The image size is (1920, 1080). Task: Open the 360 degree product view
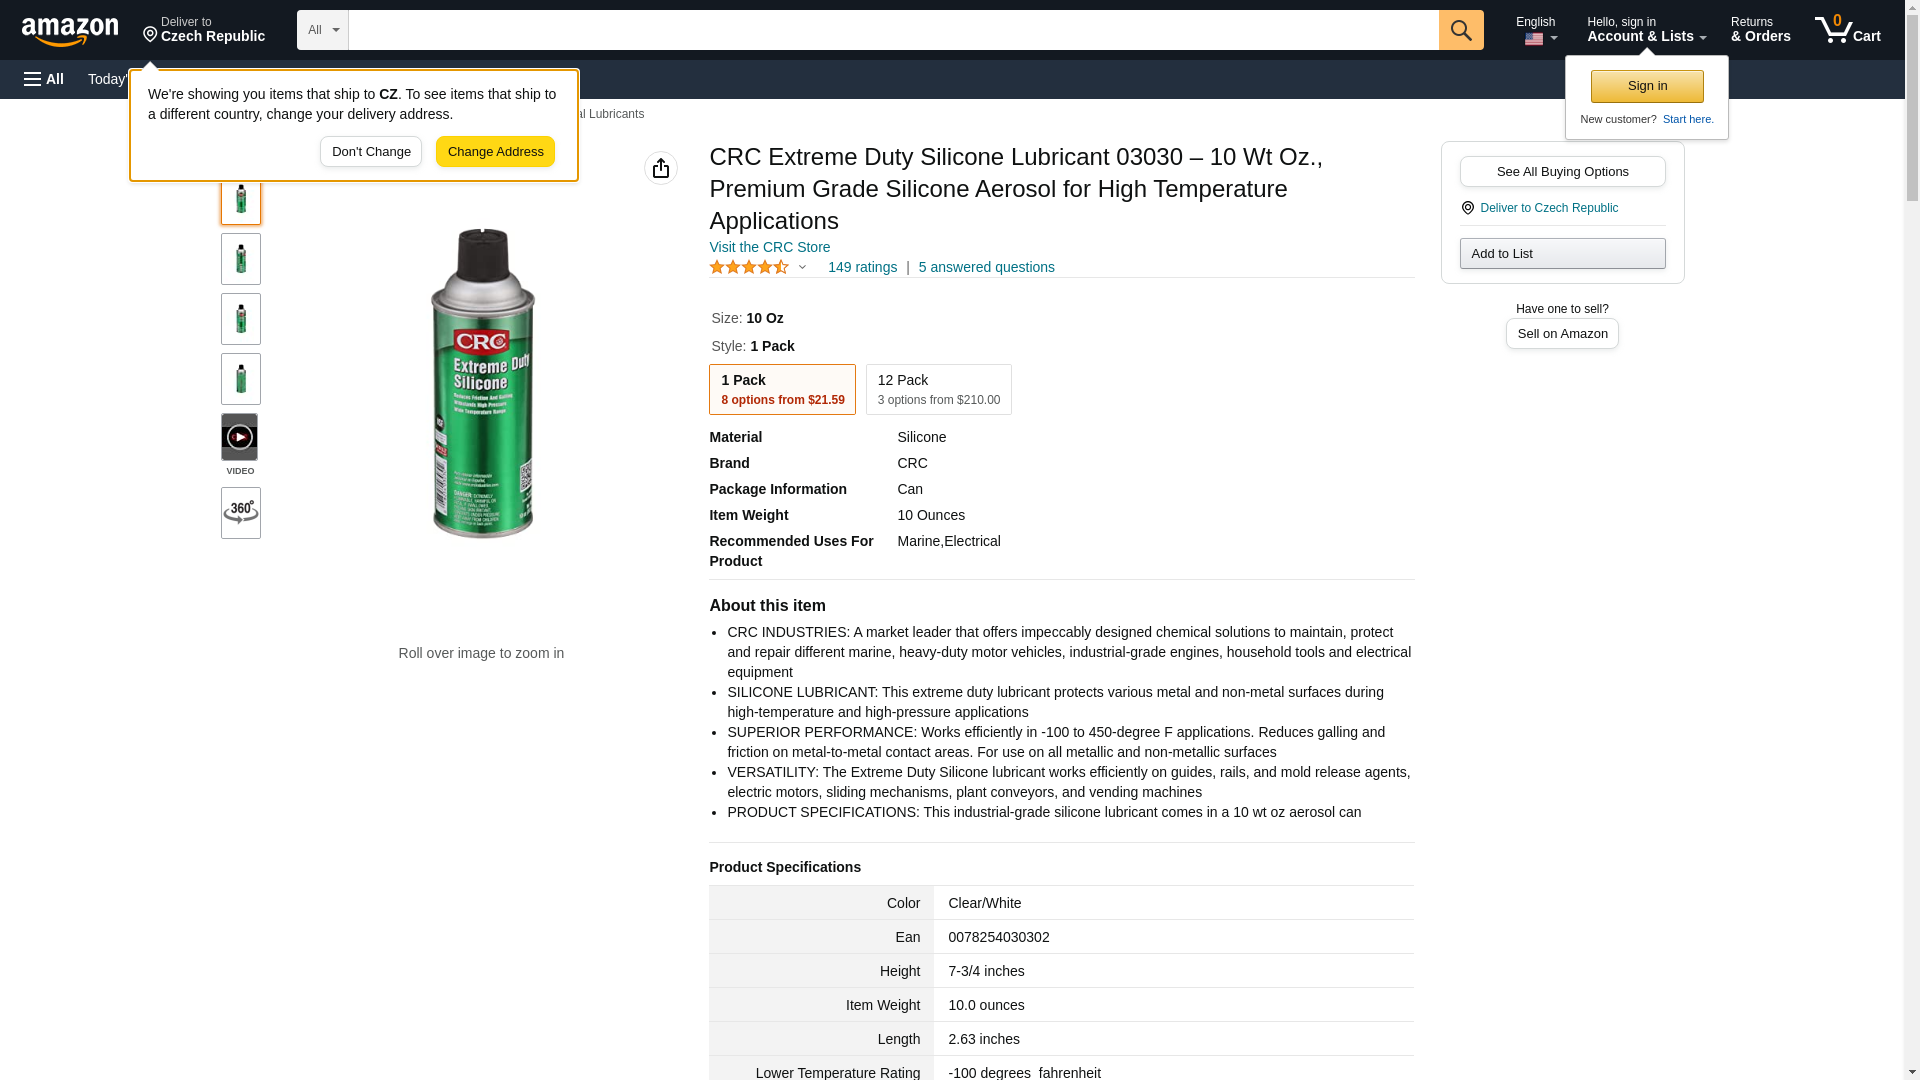[x=241, y=513]
